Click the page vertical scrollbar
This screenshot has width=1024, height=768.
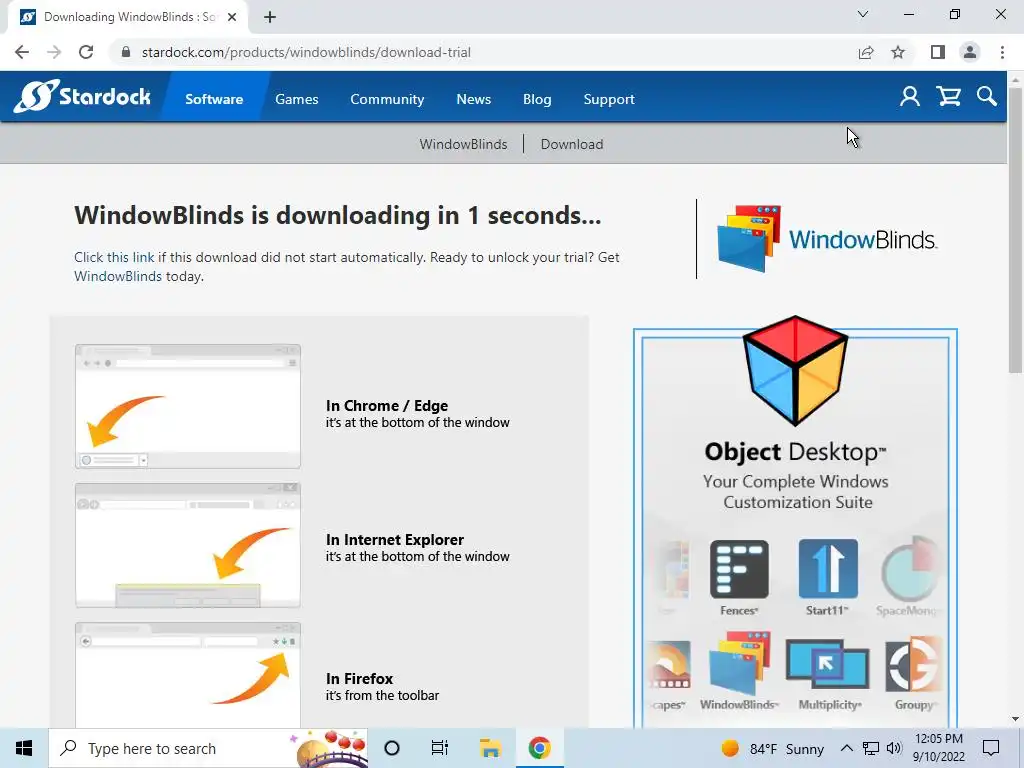(x=1015, y=229)
